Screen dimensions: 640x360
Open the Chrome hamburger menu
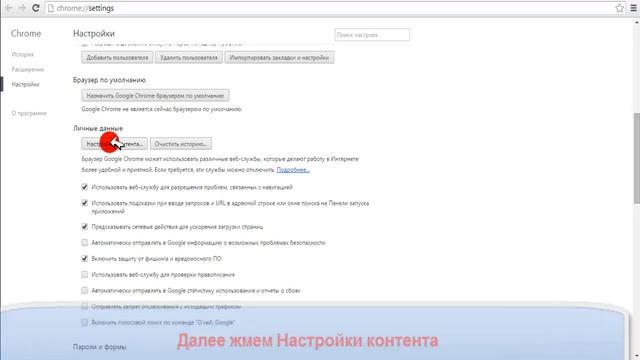click(634, 8)
